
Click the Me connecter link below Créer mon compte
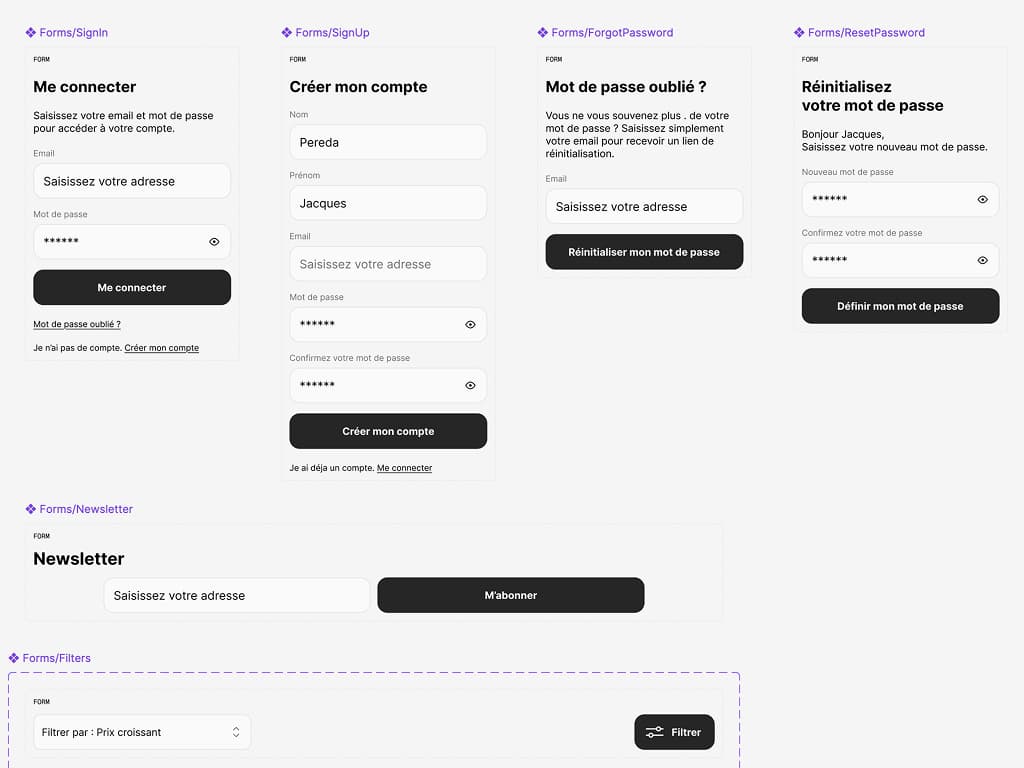click(404, 467)
